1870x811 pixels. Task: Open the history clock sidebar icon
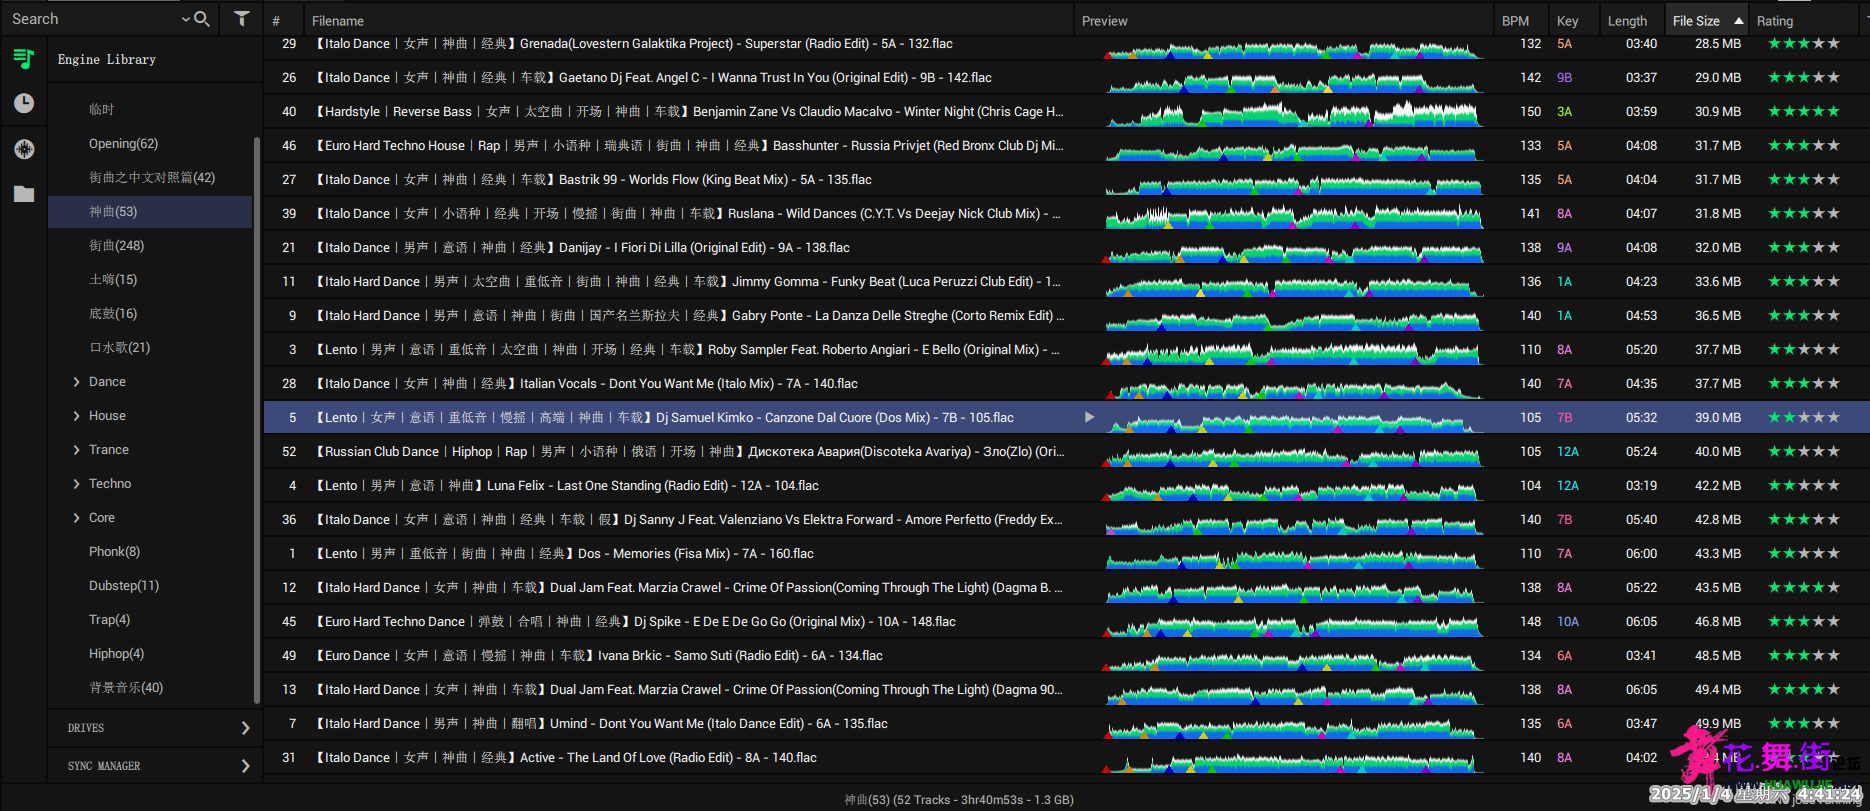point(24,103)
